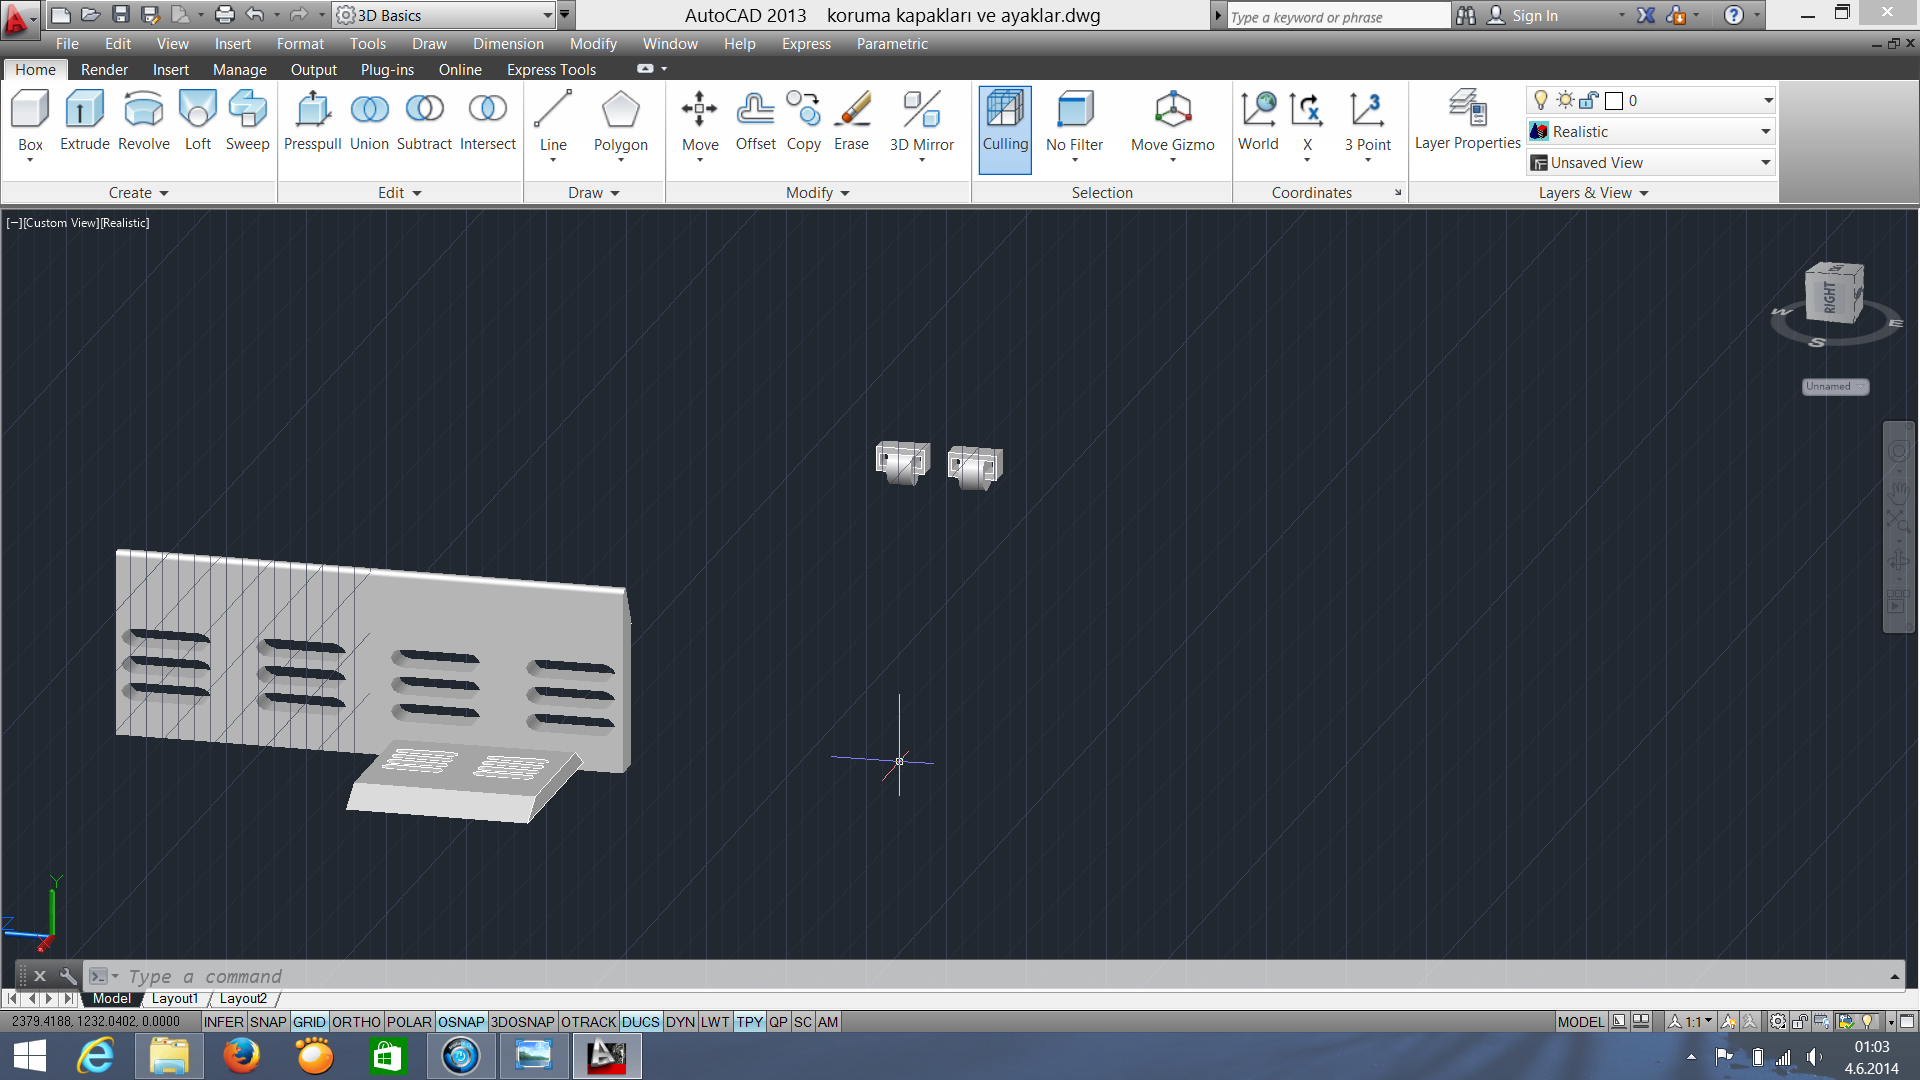Toggle ORTHO mode in status bar
The image size is (1920, 1080).
(356, 1022)
